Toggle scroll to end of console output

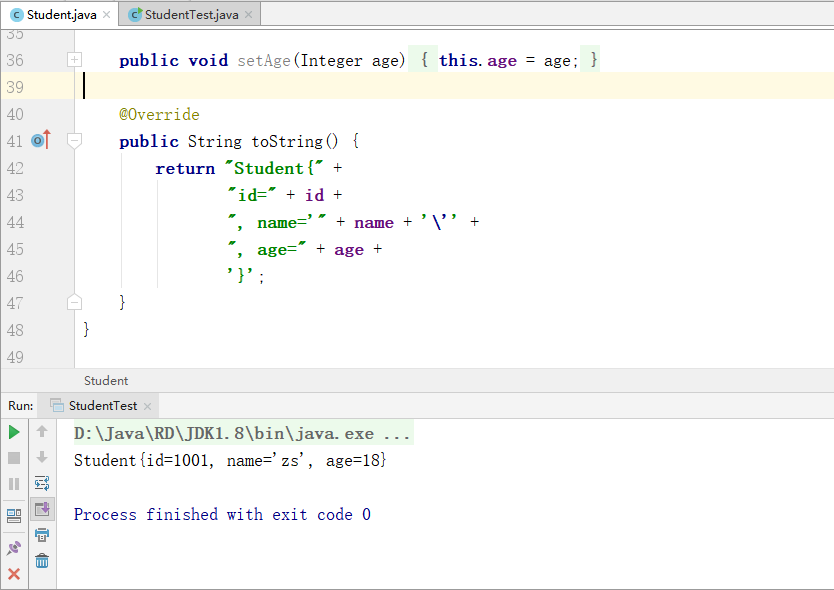(x=42, y=509)
